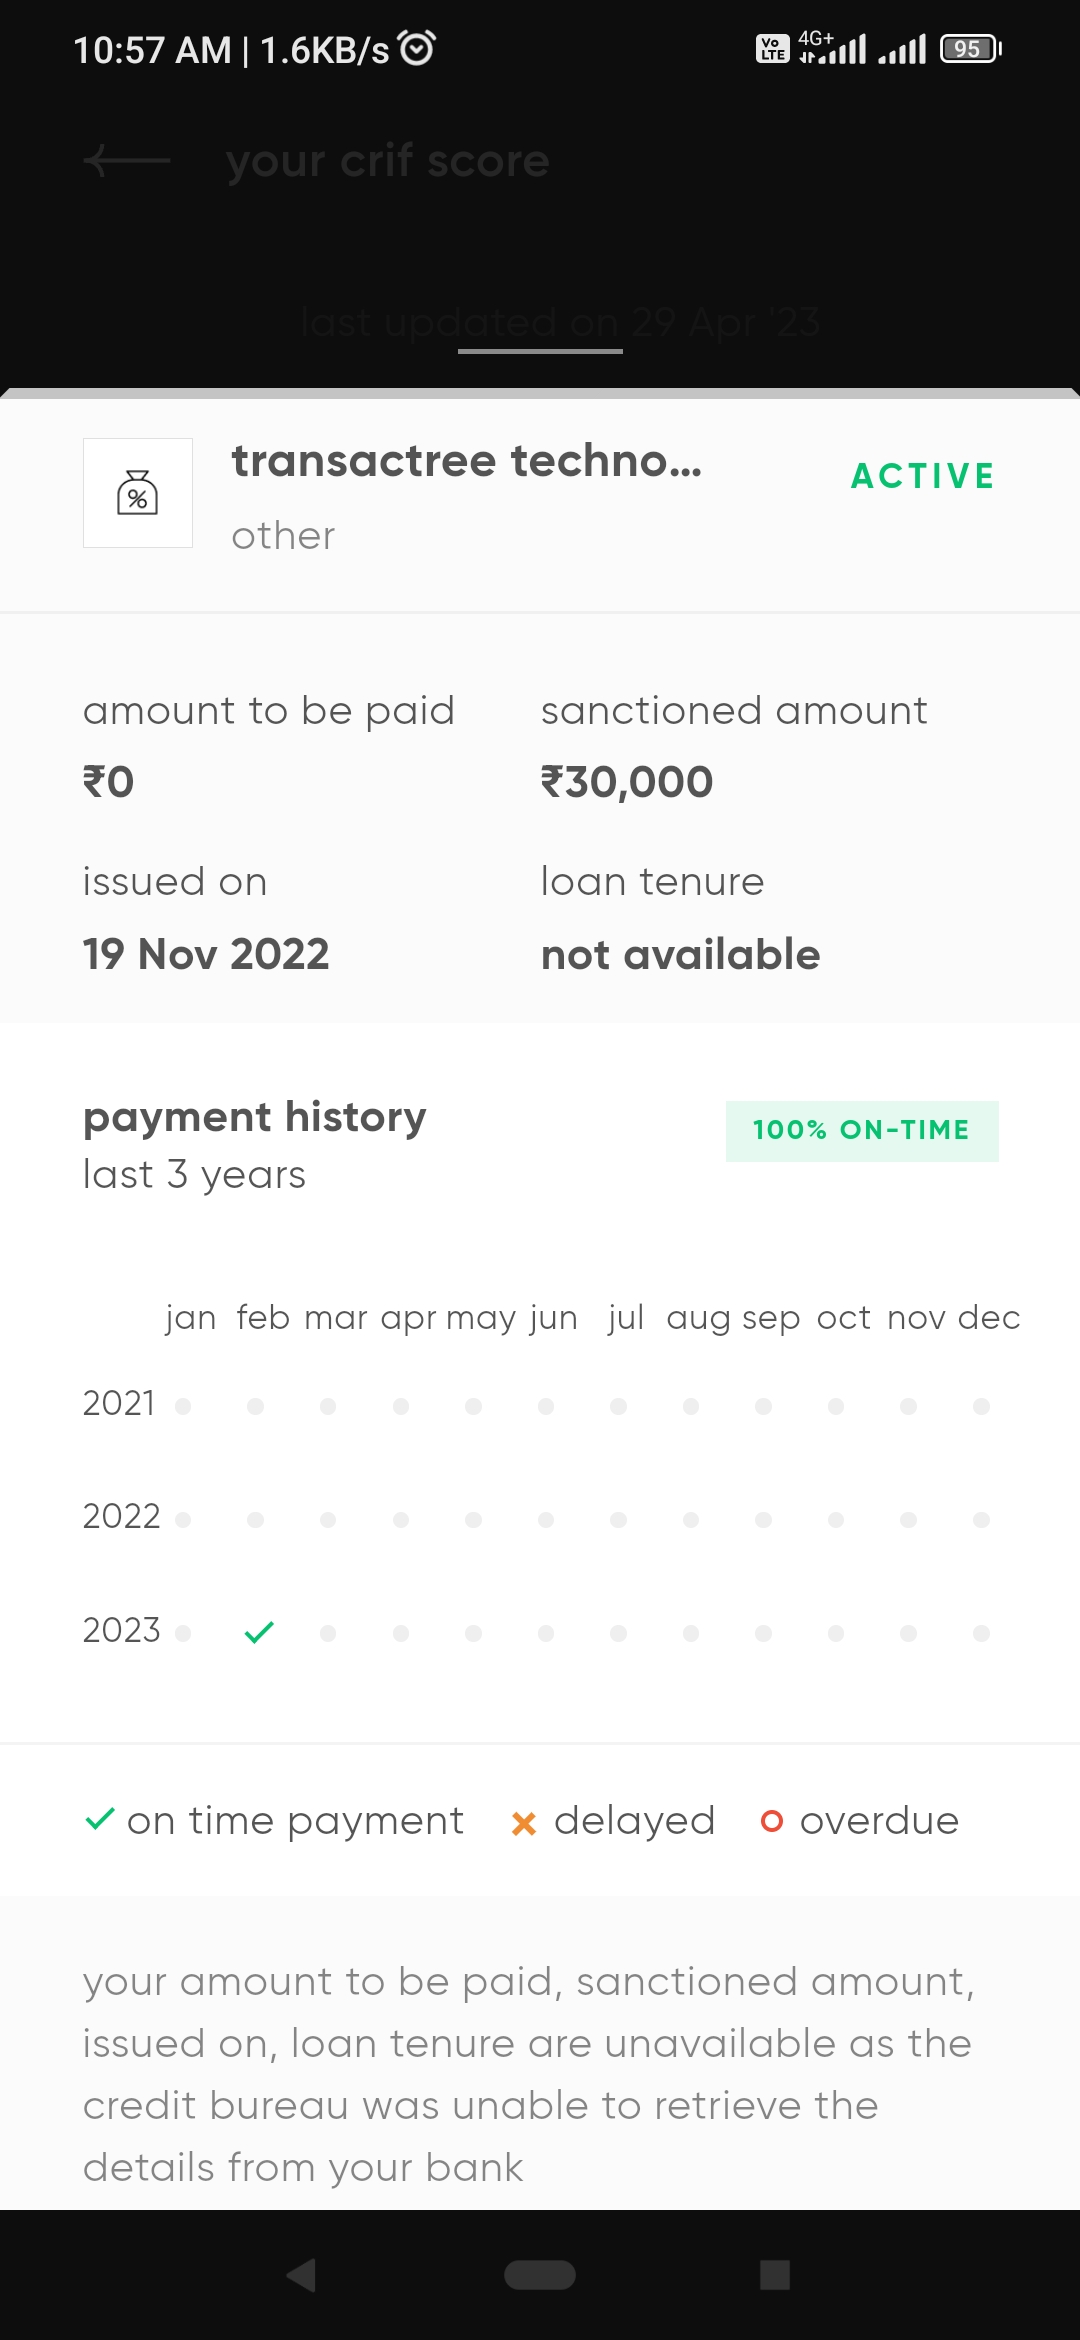Screen dimensions: 1080x2340
Task: Tap the battery indicator icon
Action: [x=970, y=49]
